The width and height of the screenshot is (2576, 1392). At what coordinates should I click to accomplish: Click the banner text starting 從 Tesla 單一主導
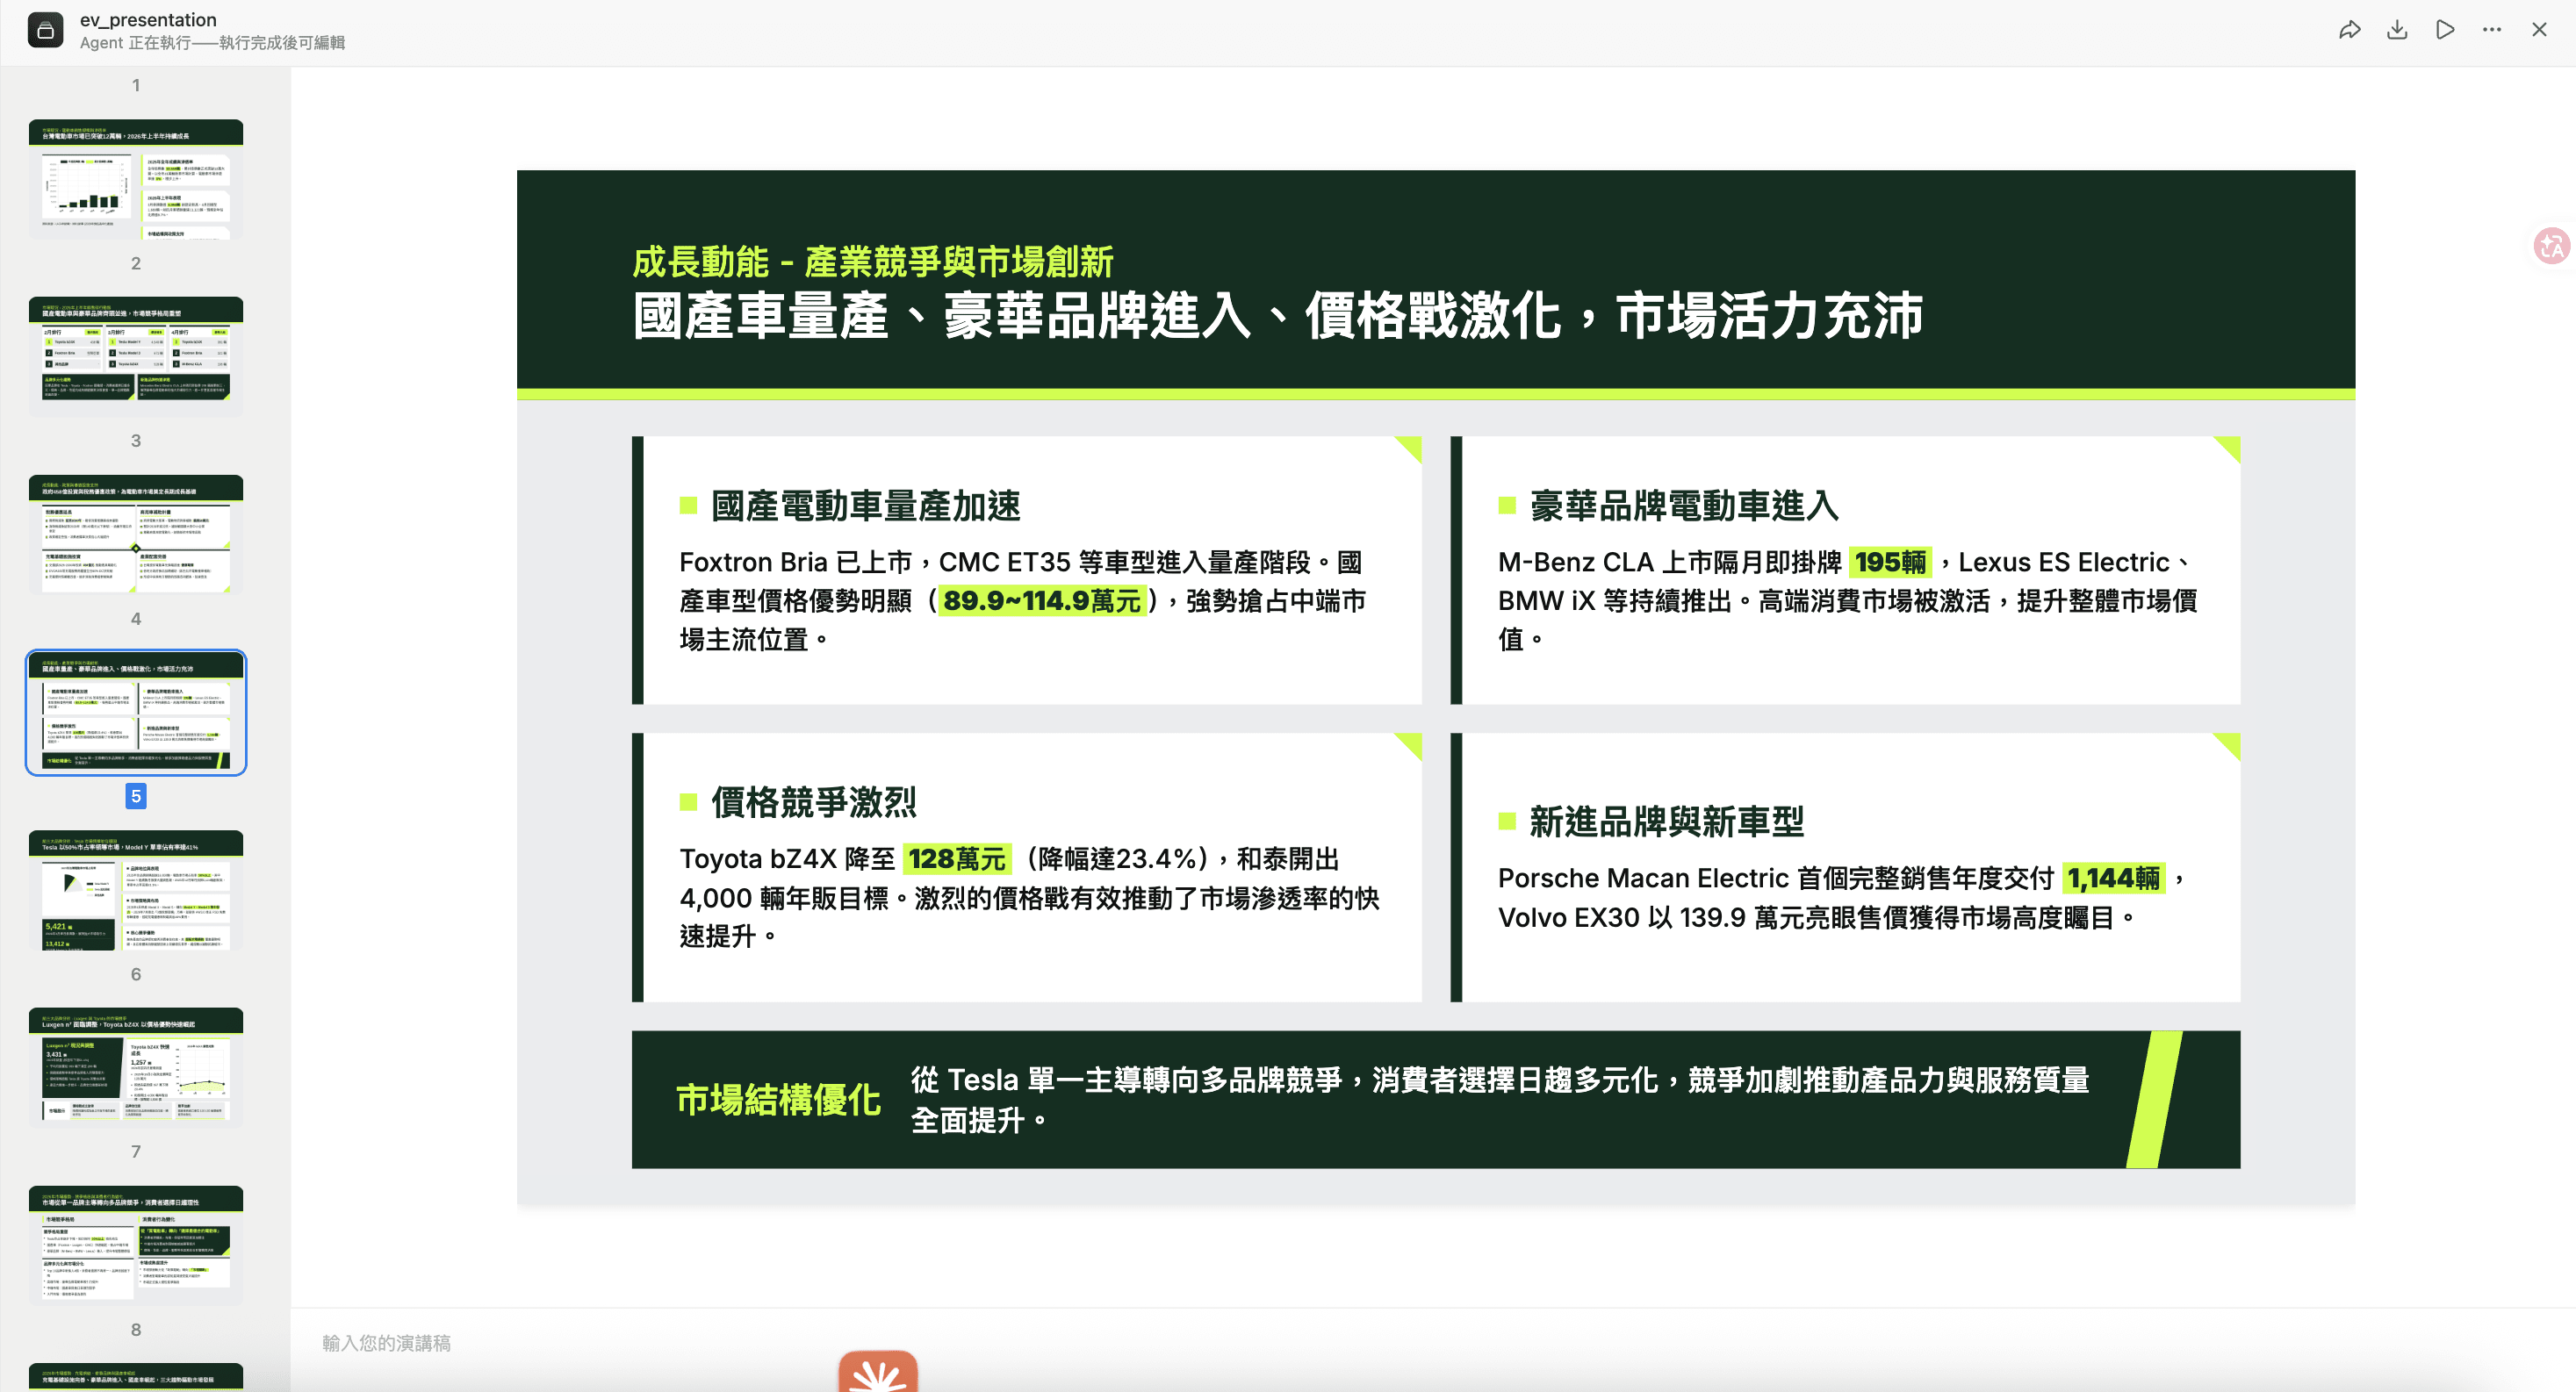tap(1499, 1099)
